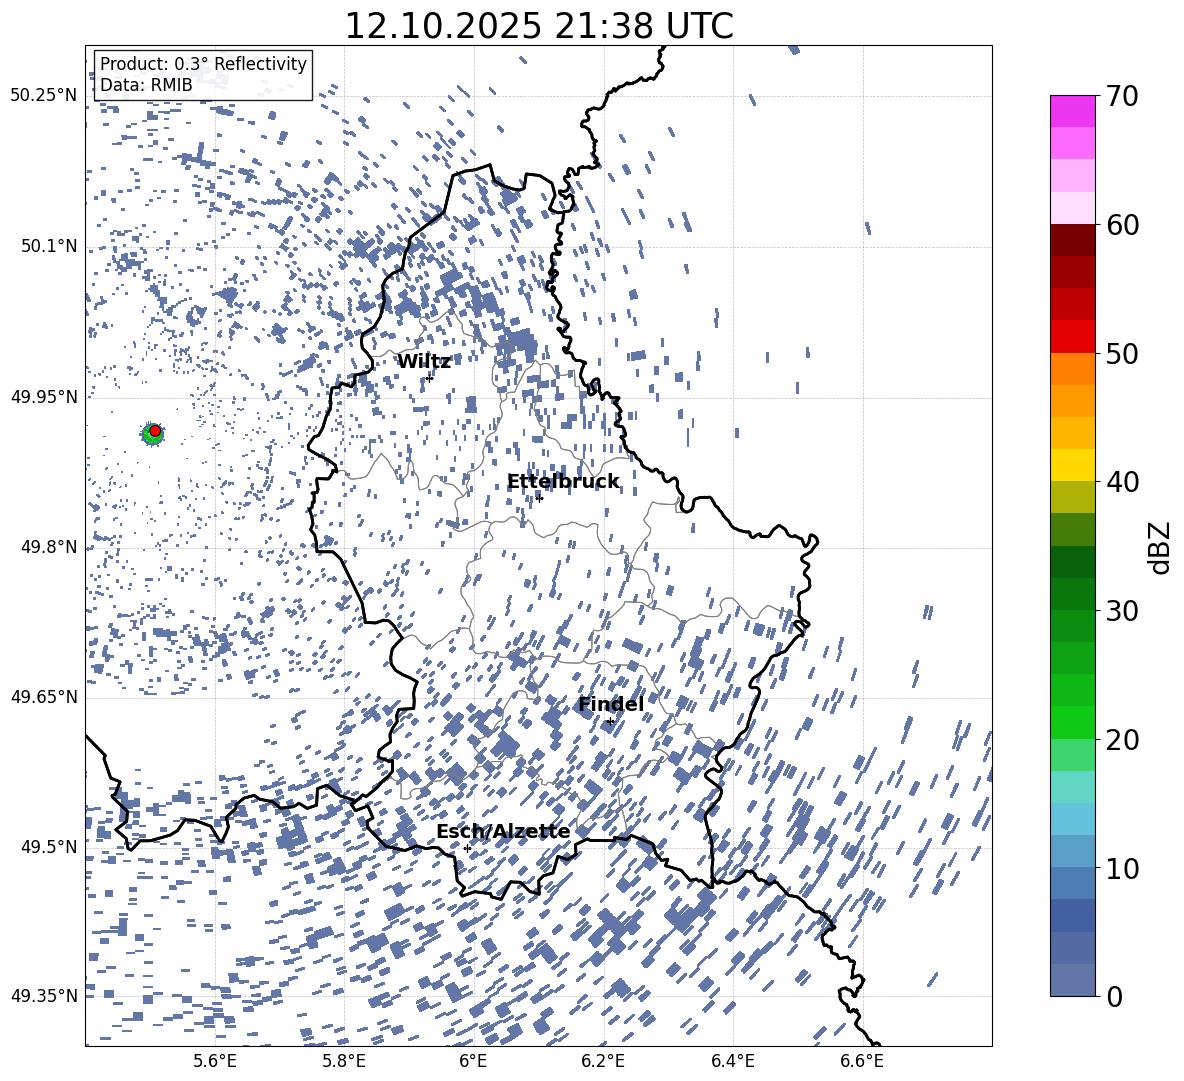Pick the bright red colorbar swatch
This screenshot has height=1081, width=1184.
[x=1073, y=336]
